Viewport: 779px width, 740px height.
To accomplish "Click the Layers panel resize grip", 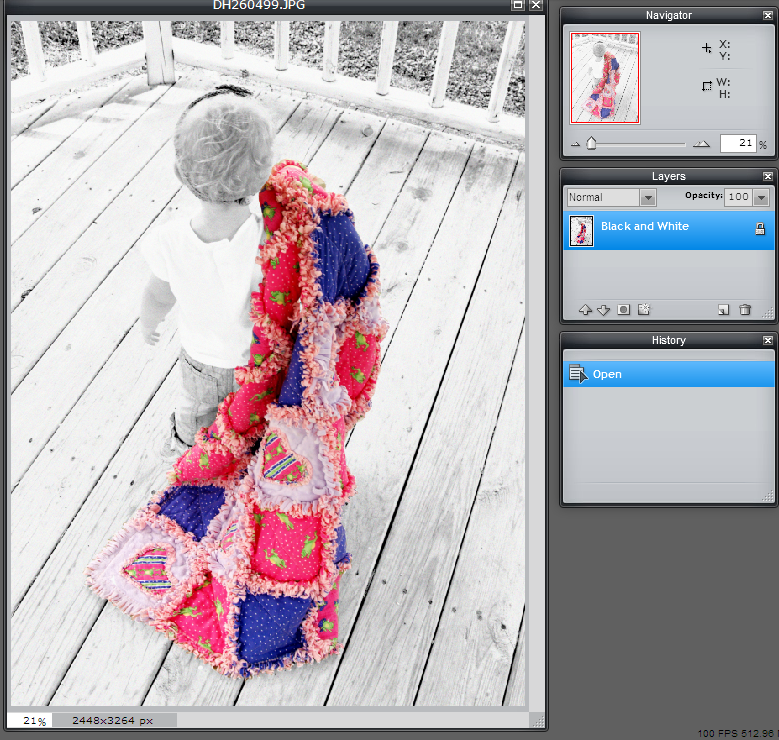I will click(768, 313).
